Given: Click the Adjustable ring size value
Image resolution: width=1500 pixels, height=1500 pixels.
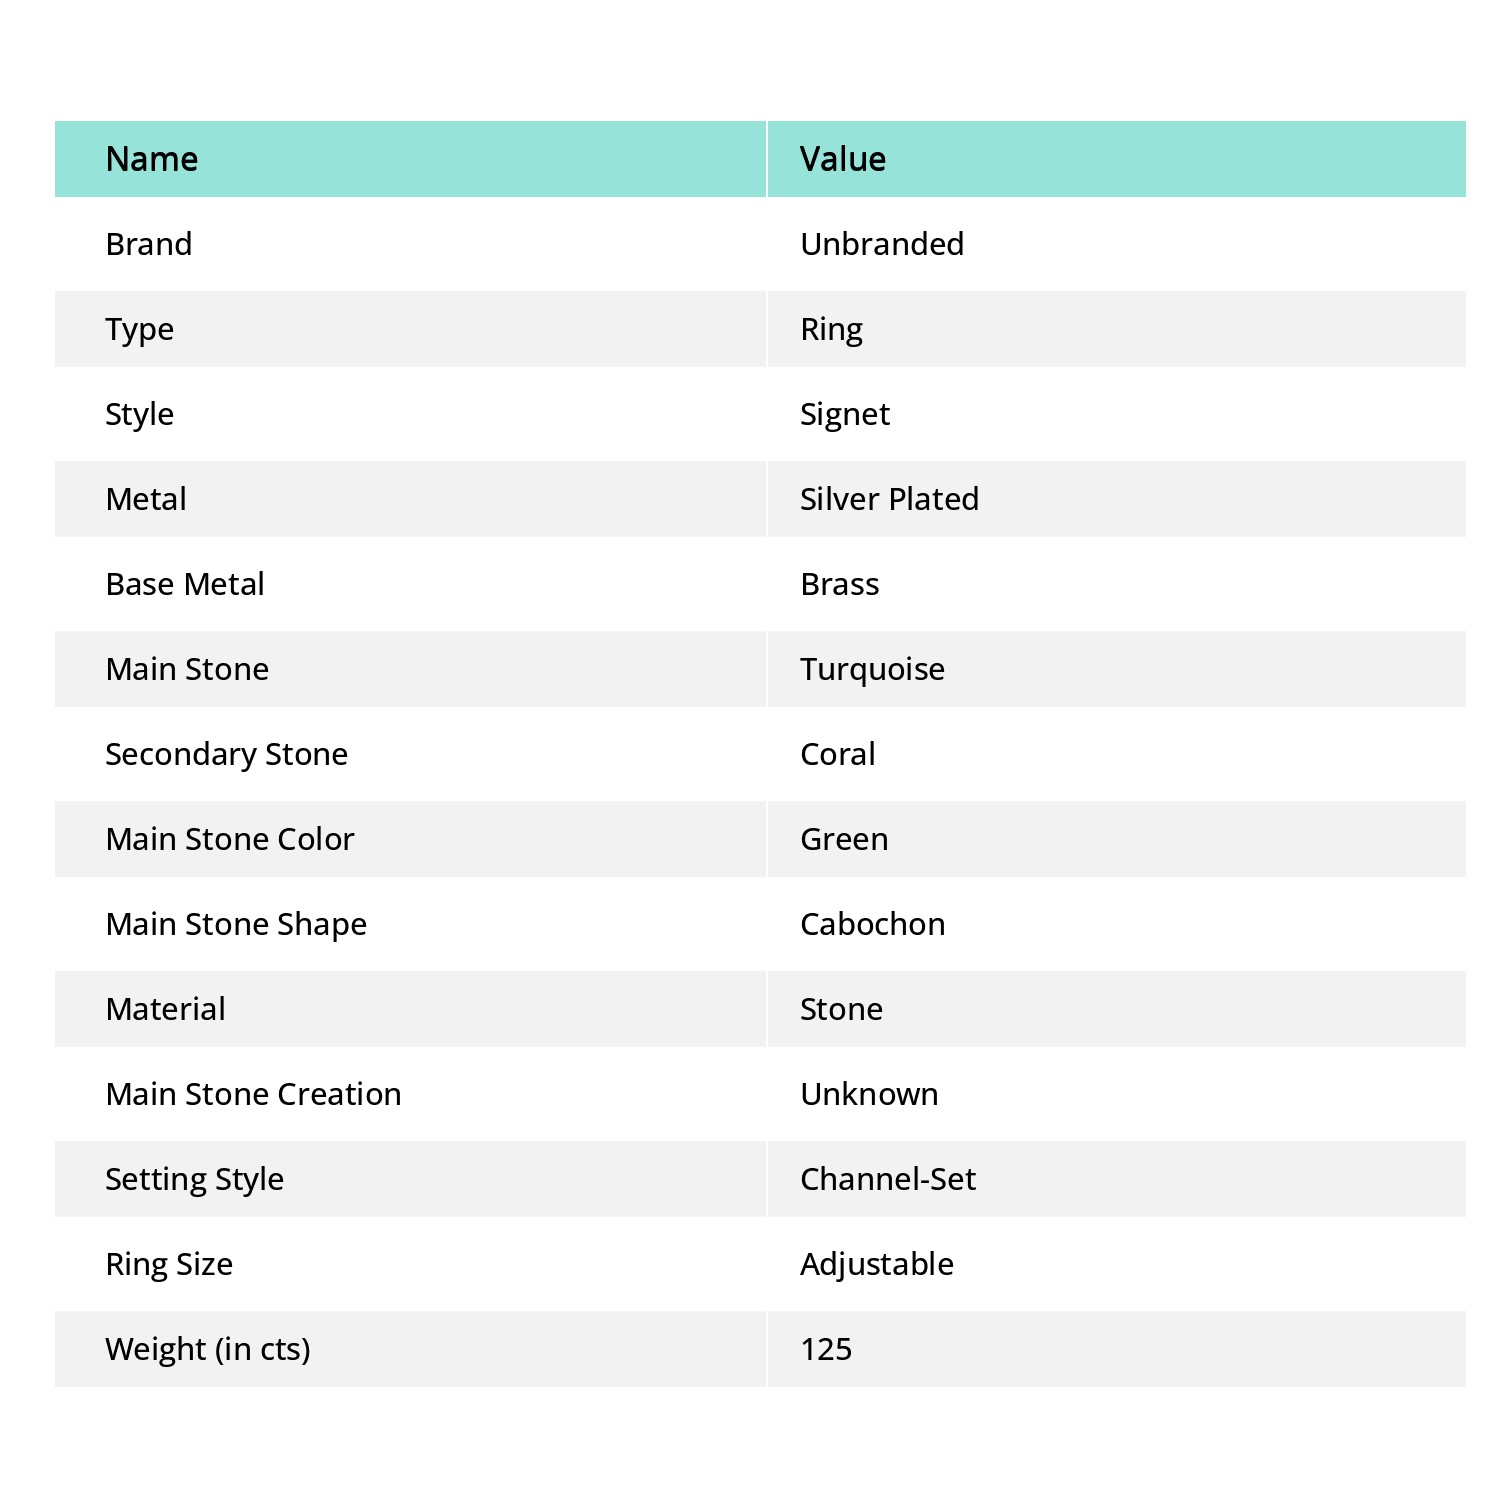Looking at the screenshot, I should point(876,1264).
